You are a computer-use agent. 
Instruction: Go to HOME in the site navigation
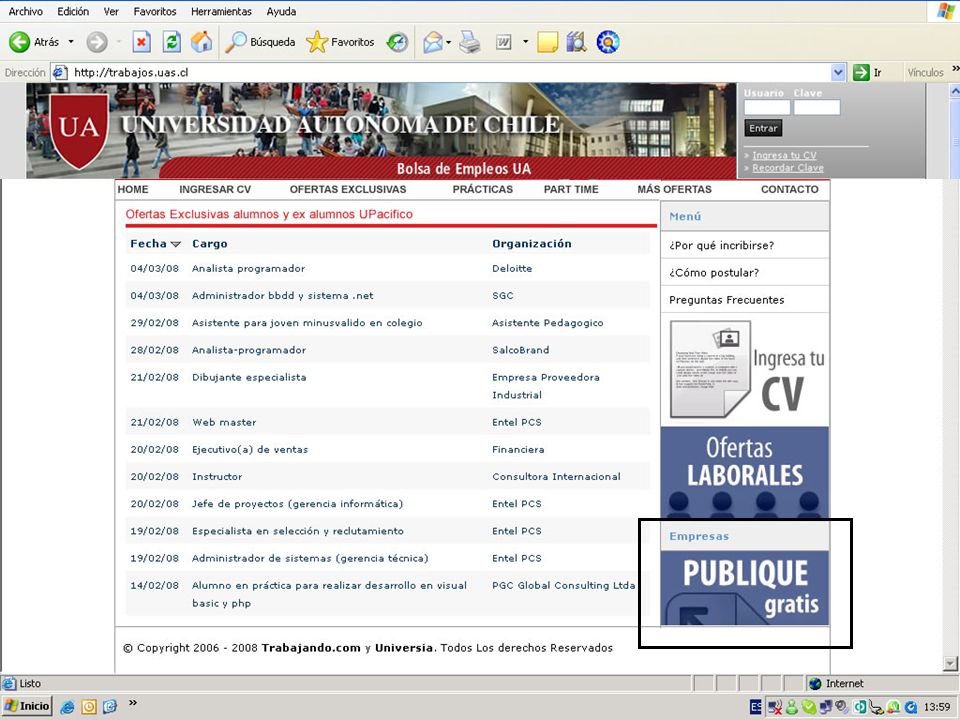(133, 189)
